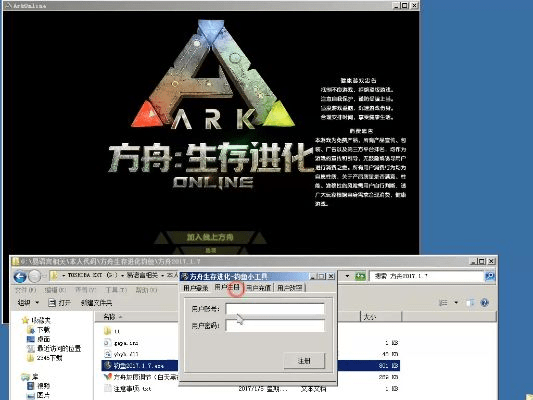Image resolution: width=533 pixels, height=400 pixels.
Task: Click the 收藏夹 favorites star icon
Action: pyautogui.click(x=25, y=320)
